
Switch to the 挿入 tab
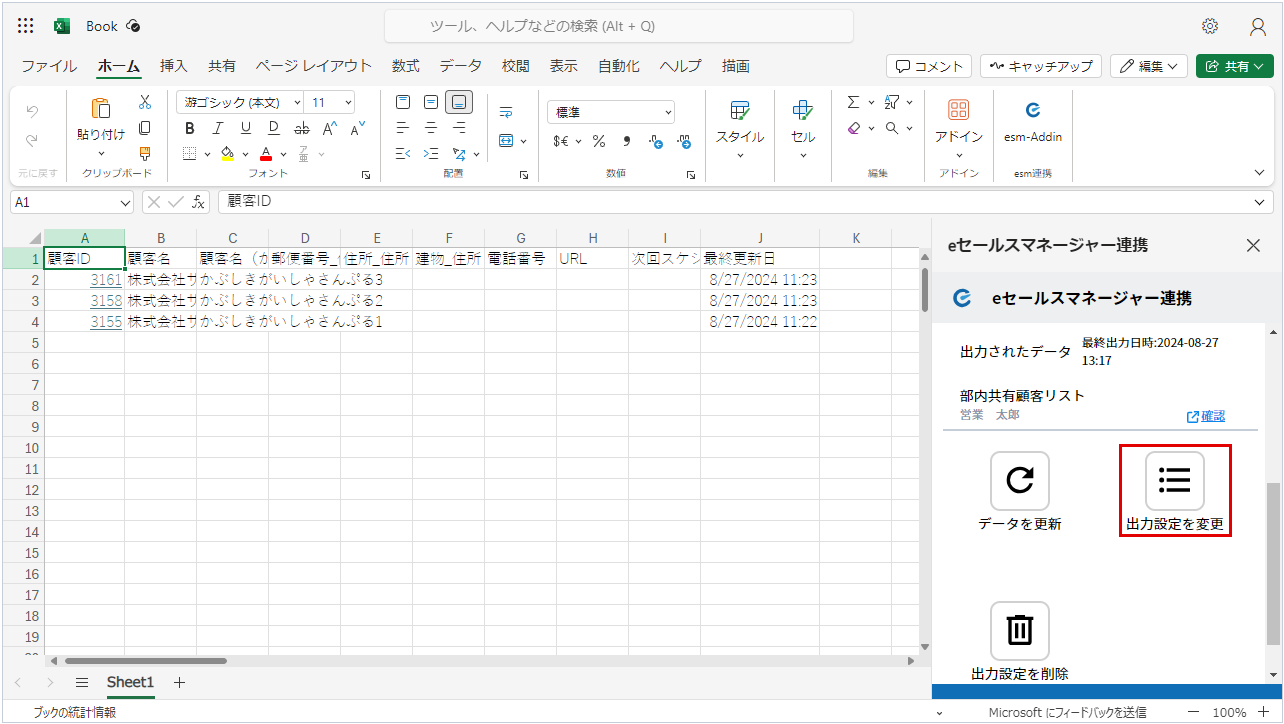(x=174, y=66)
